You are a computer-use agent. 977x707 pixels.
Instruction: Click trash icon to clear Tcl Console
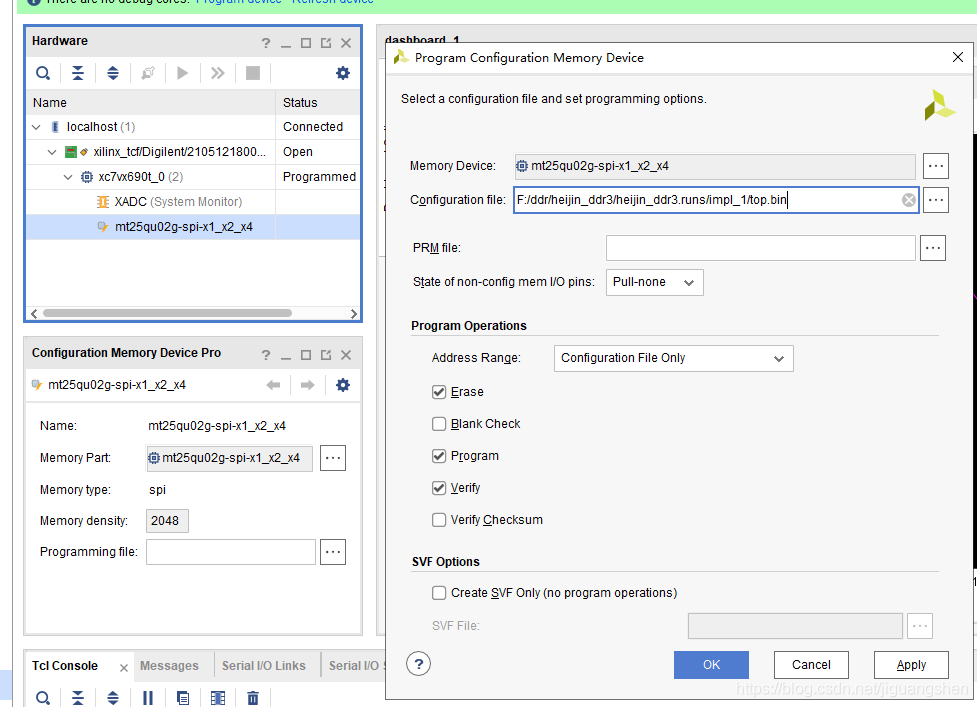(x=253, y=698)
